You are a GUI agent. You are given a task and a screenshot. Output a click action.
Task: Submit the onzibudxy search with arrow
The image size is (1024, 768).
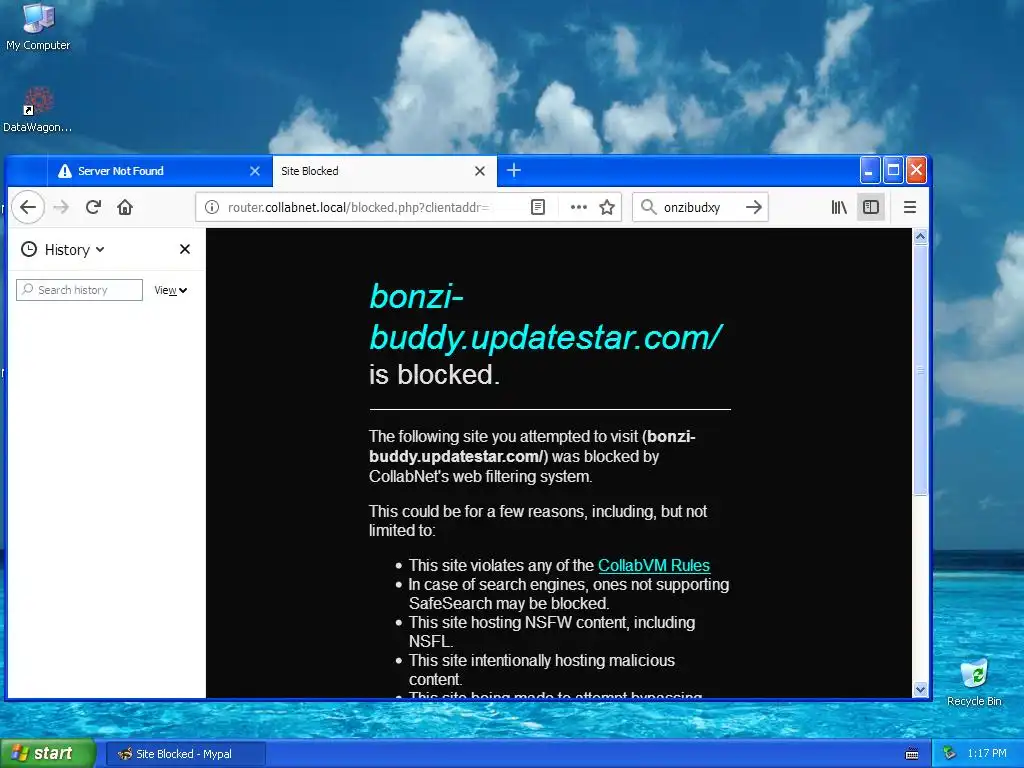754,207
